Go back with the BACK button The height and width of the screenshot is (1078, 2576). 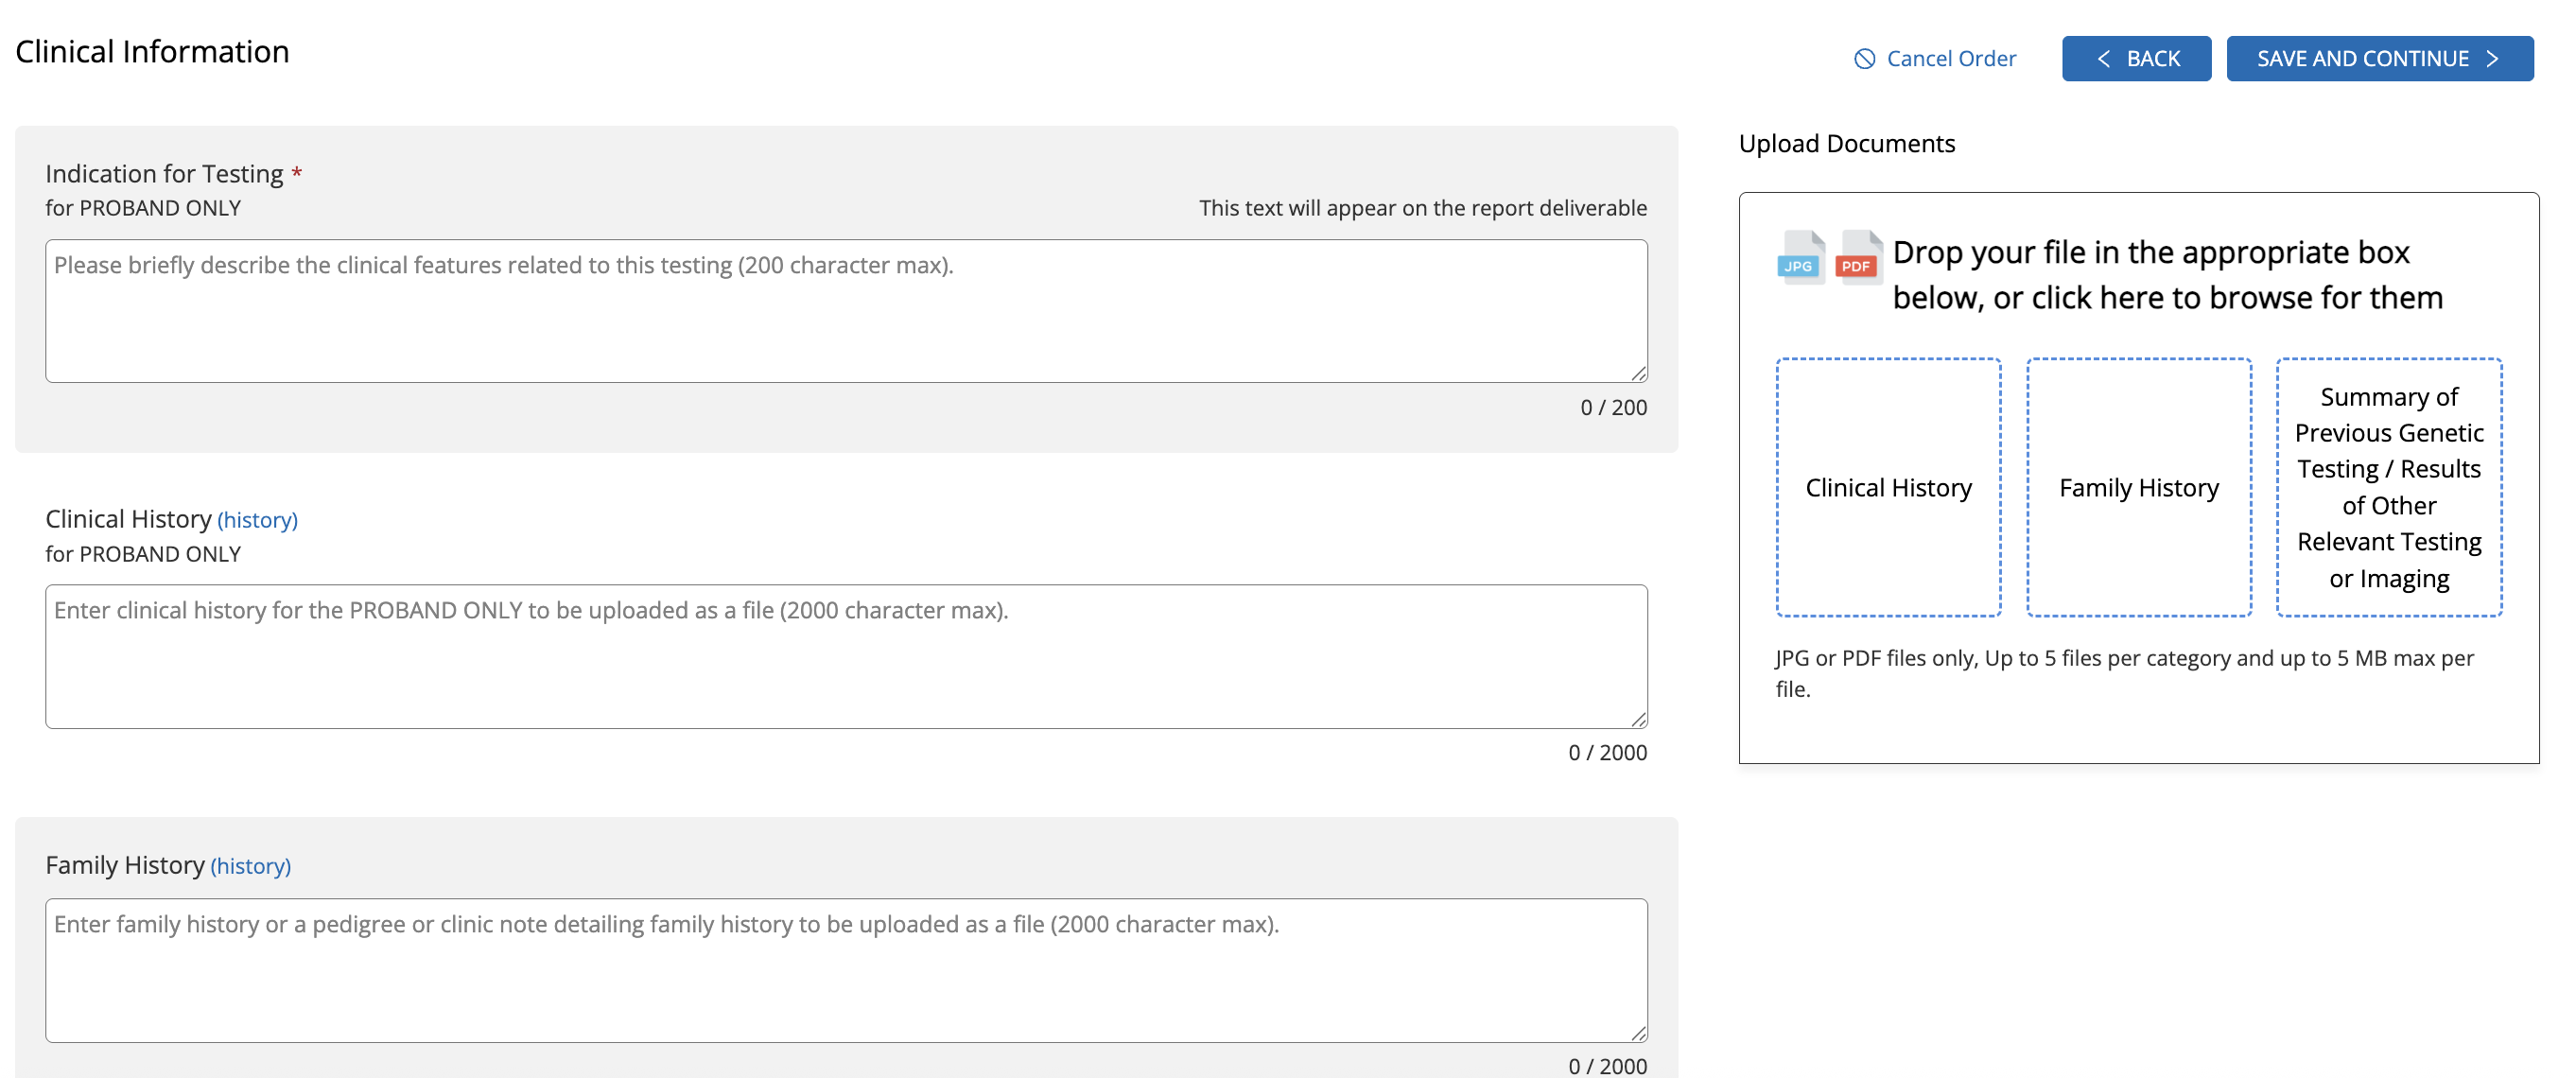(2136, 59)
